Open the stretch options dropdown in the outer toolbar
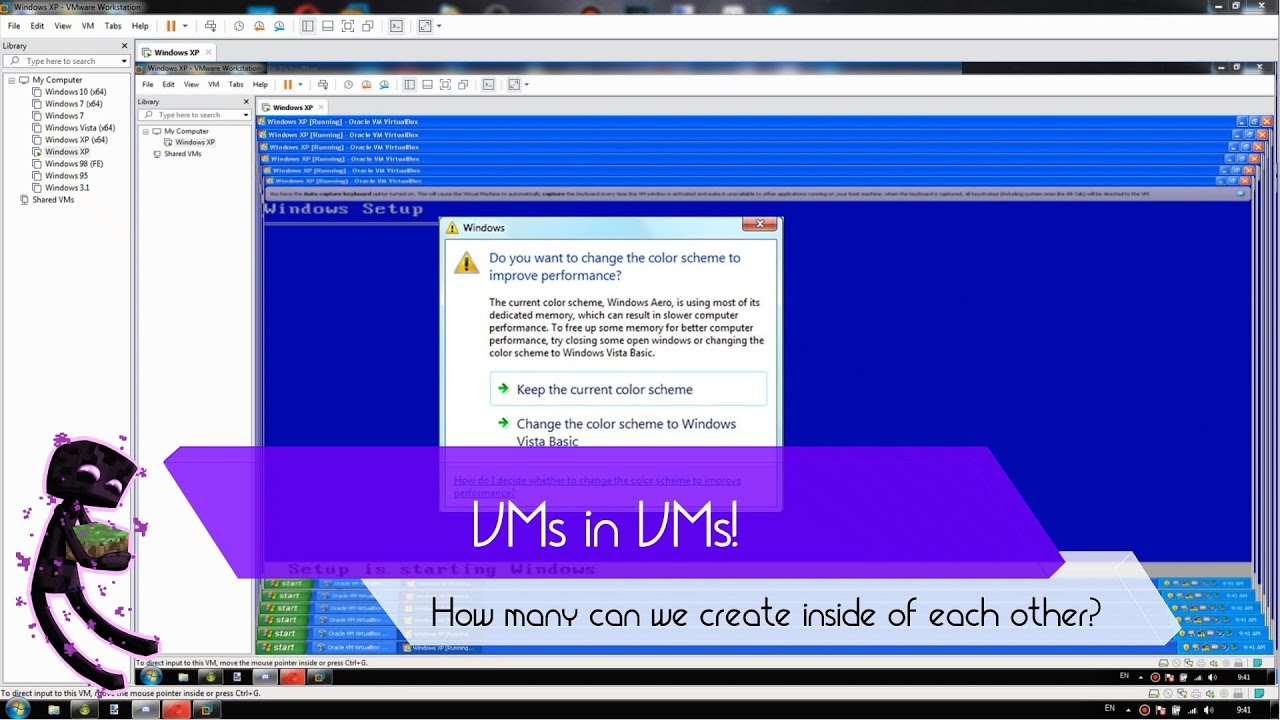 (439, 26)
